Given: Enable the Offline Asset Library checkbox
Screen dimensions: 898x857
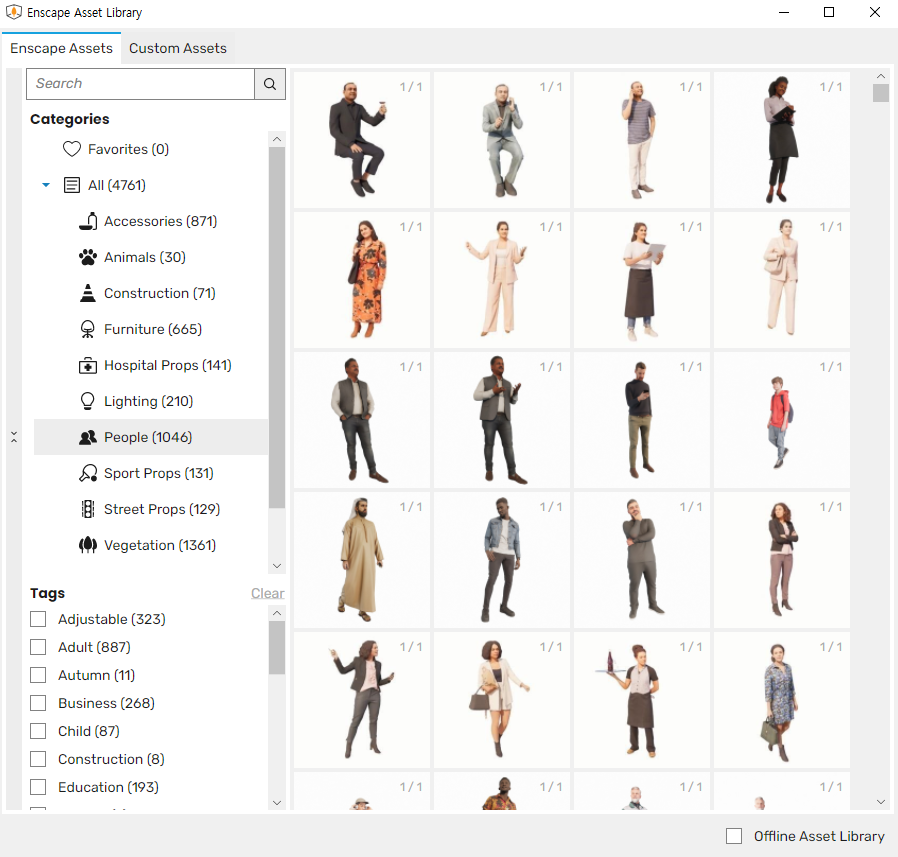Looking at the screenshot, I should [x=734, y=836].
